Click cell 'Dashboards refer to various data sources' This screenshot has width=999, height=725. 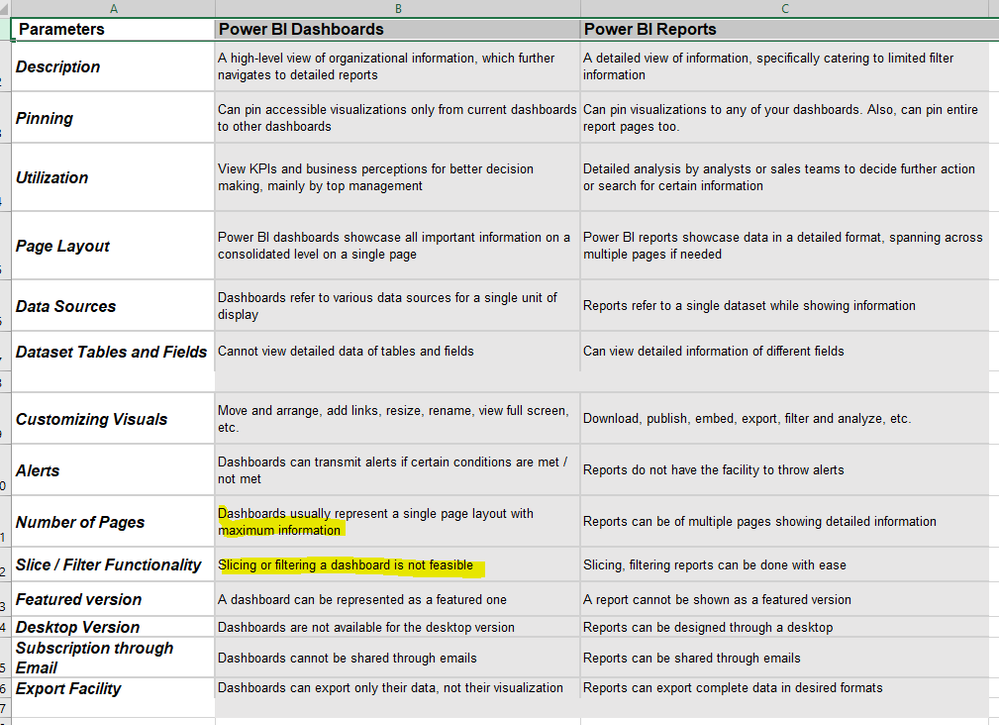point(398,305)
